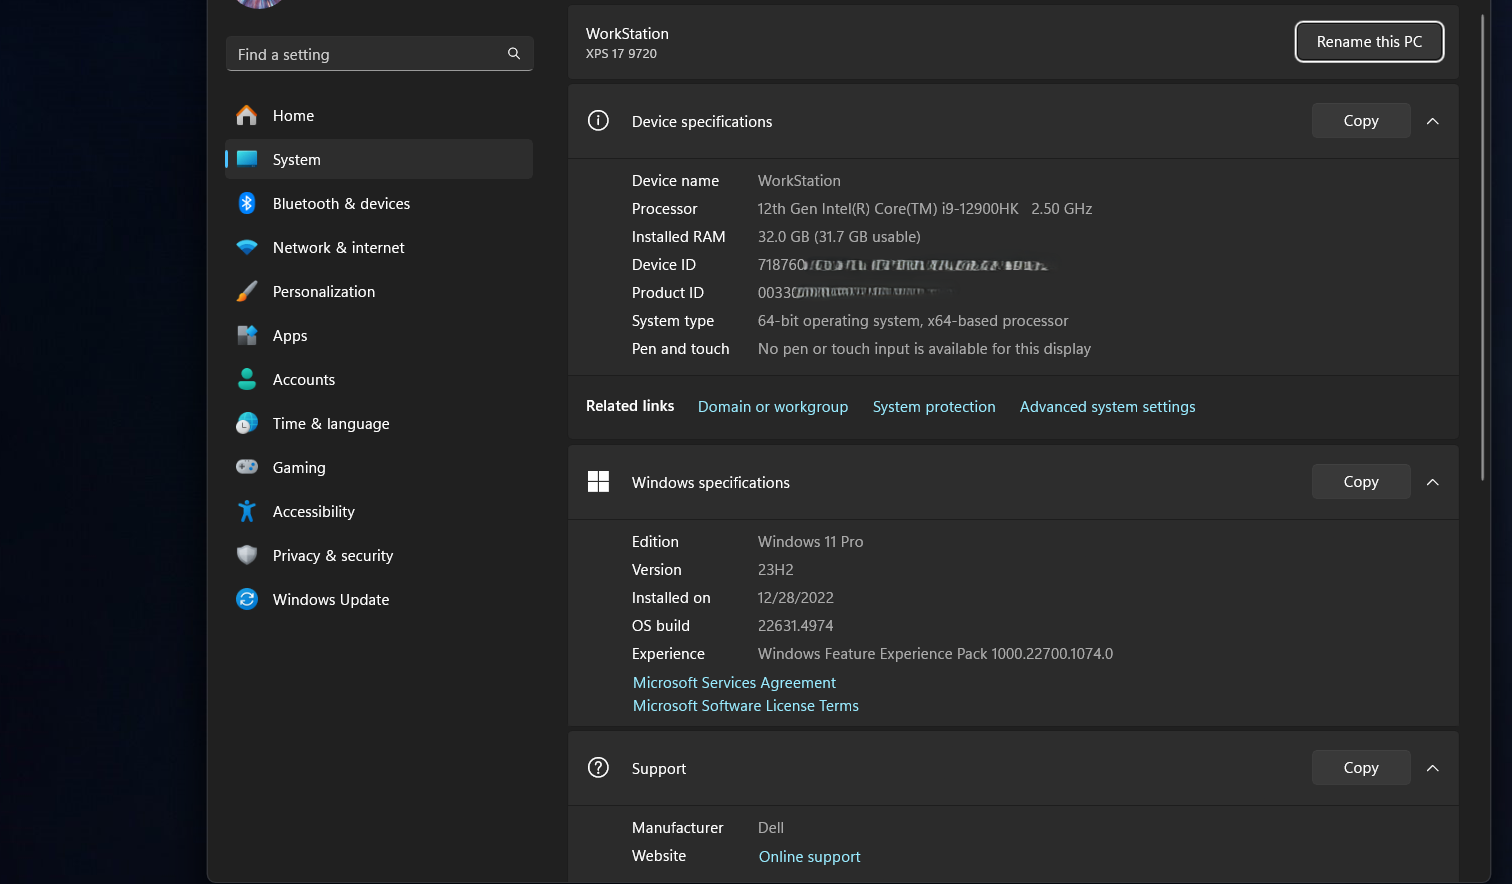This screenshot has width=1512, height=884.
Task: Click the processor value i9-12900HK text
Action: tap(924, 209)
